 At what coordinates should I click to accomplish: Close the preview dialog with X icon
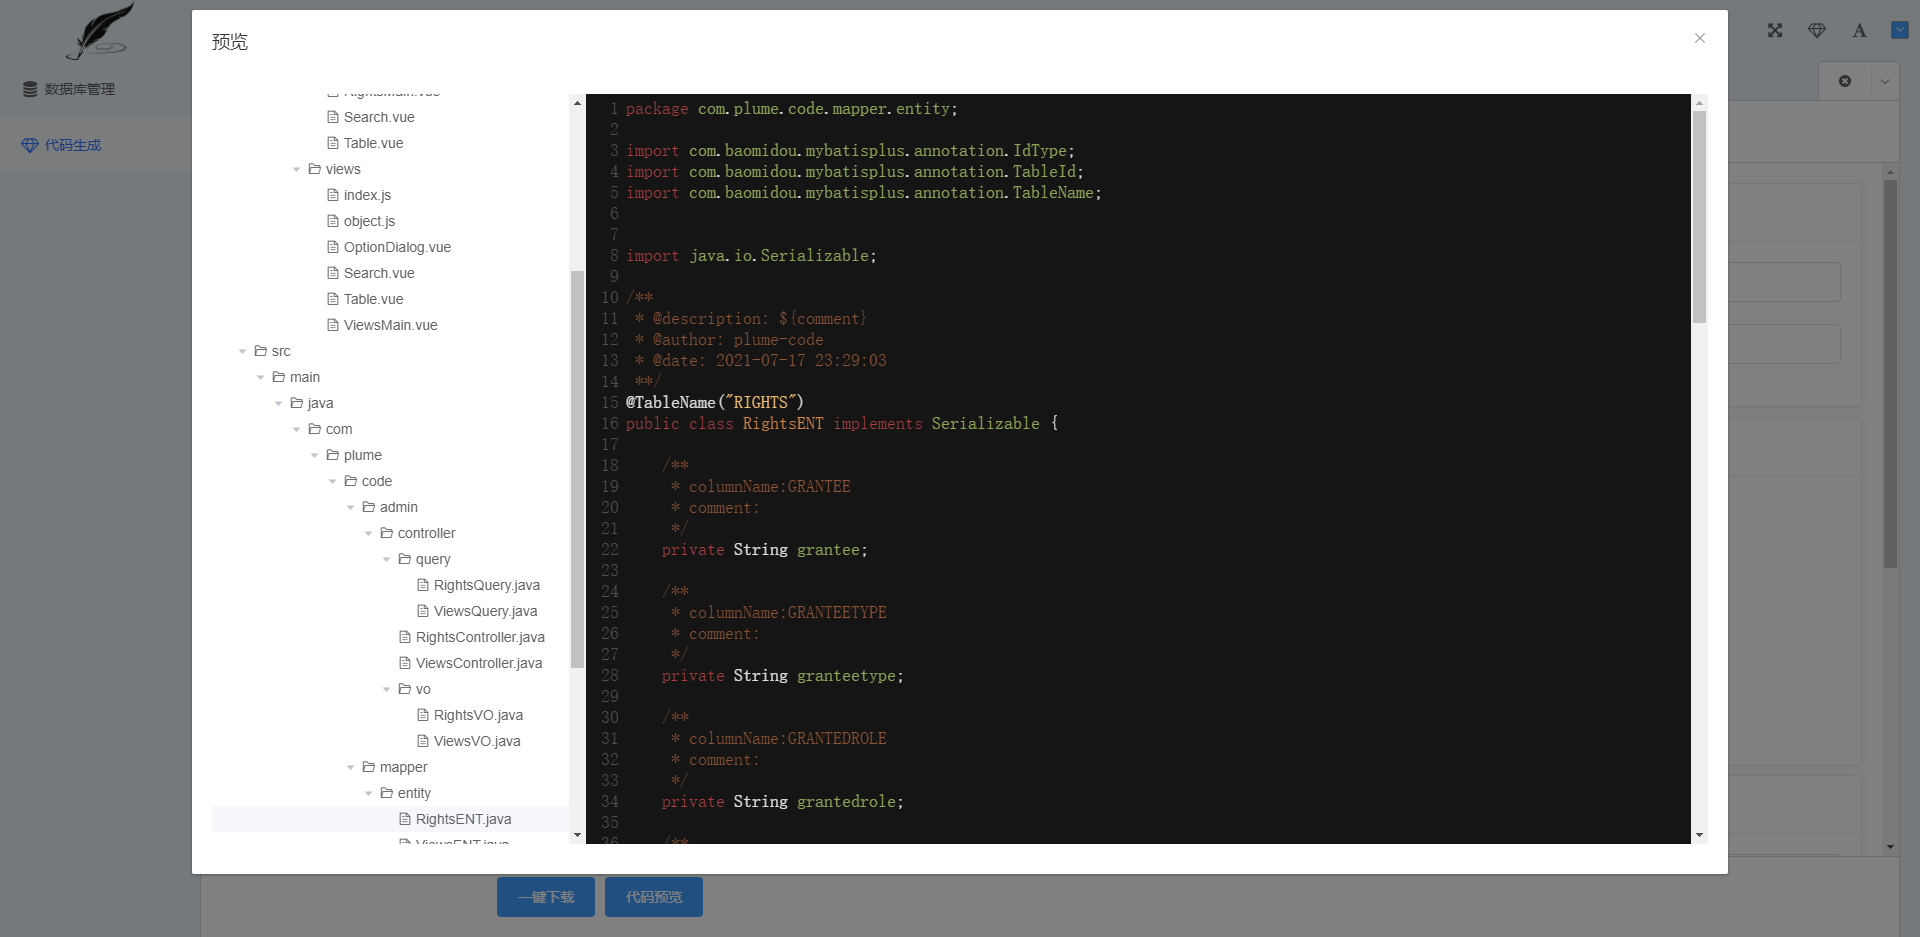[x=1699, y=38]
